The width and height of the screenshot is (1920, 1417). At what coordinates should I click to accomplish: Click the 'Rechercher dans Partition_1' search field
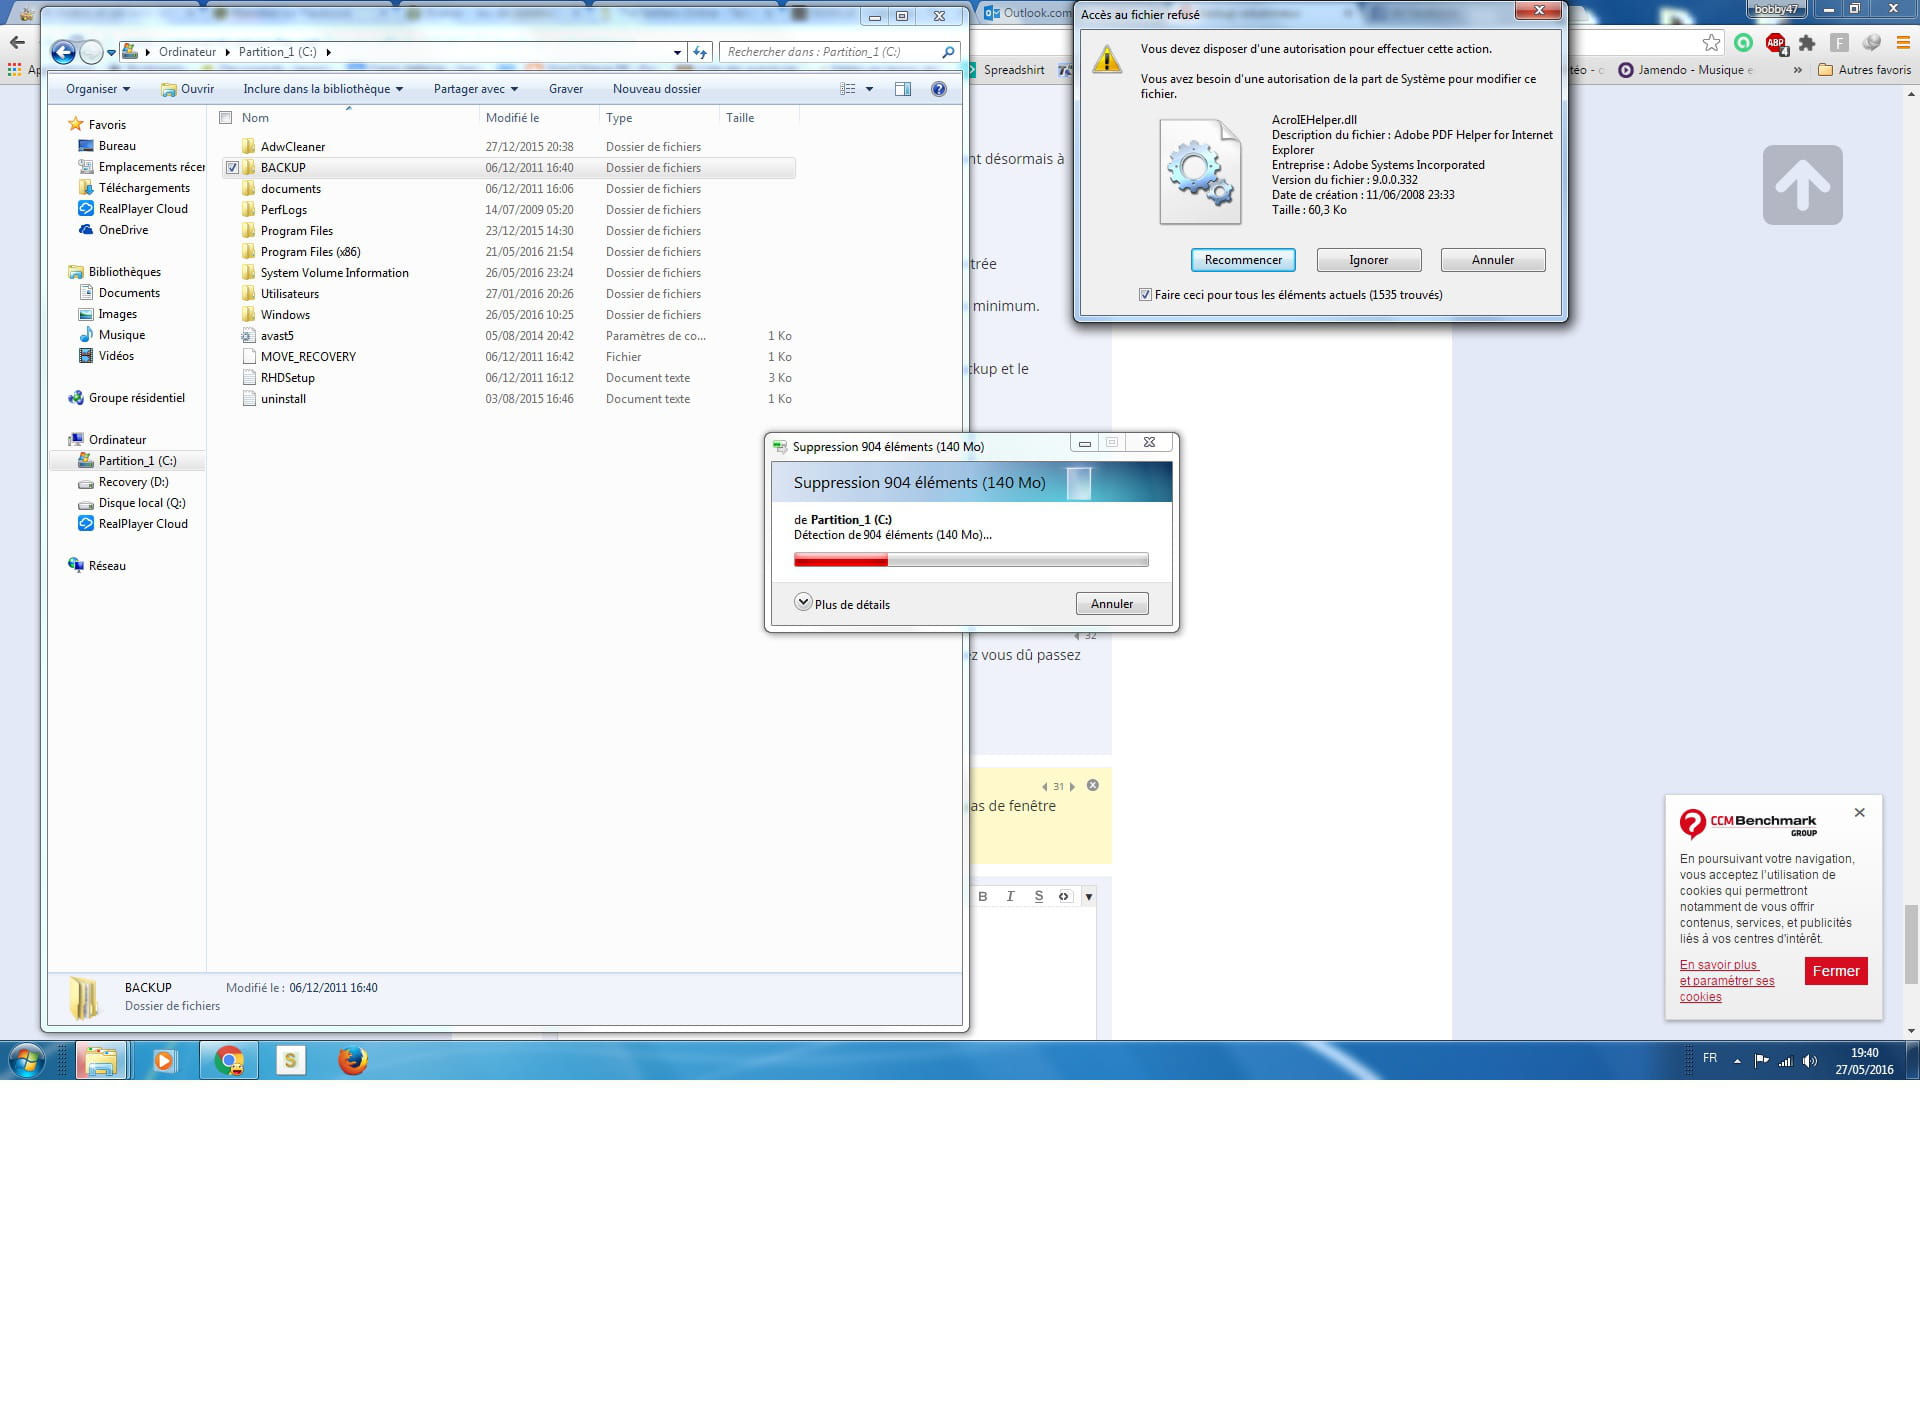pos(830,52)
